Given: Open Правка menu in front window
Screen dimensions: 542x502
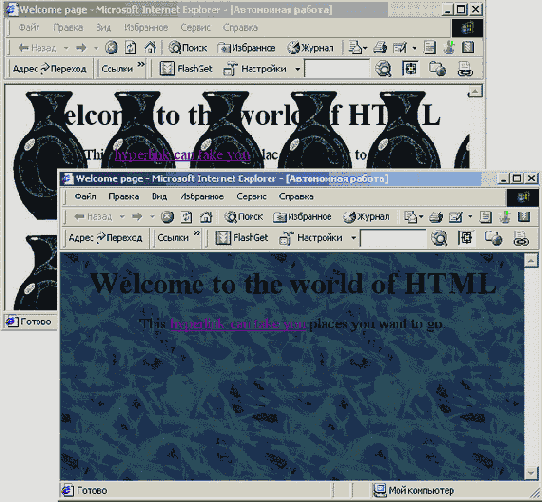Looking at the screenshot, I should tap(124, 197).
